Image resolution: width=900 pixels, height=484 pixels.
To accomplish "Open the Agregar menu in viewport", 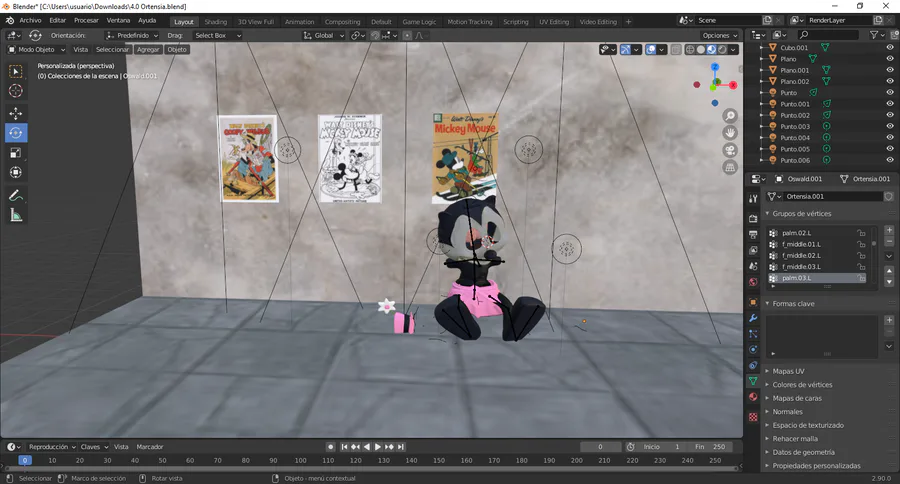I will click(x=148, y=49).
